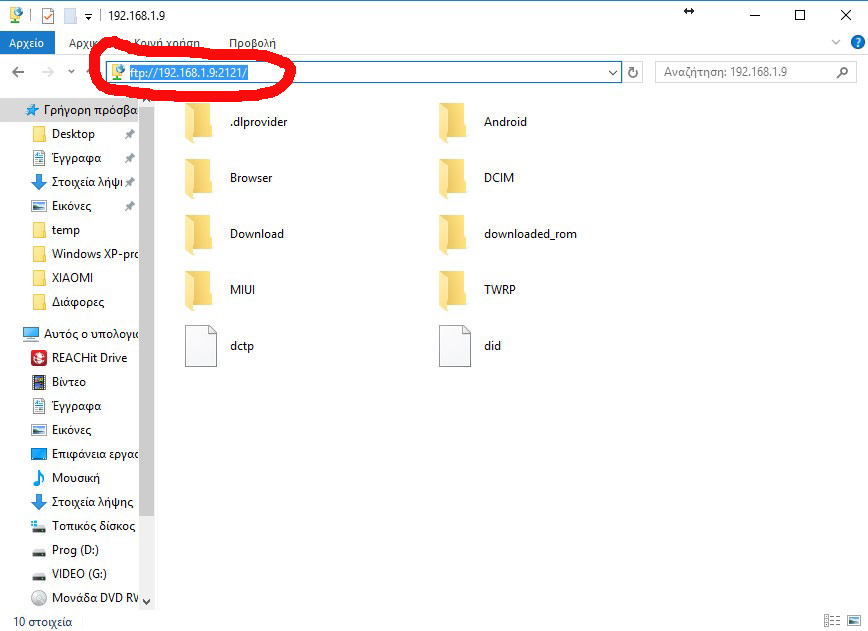
Task: Select the dctp file icon
Action: [x=200, y=346]
